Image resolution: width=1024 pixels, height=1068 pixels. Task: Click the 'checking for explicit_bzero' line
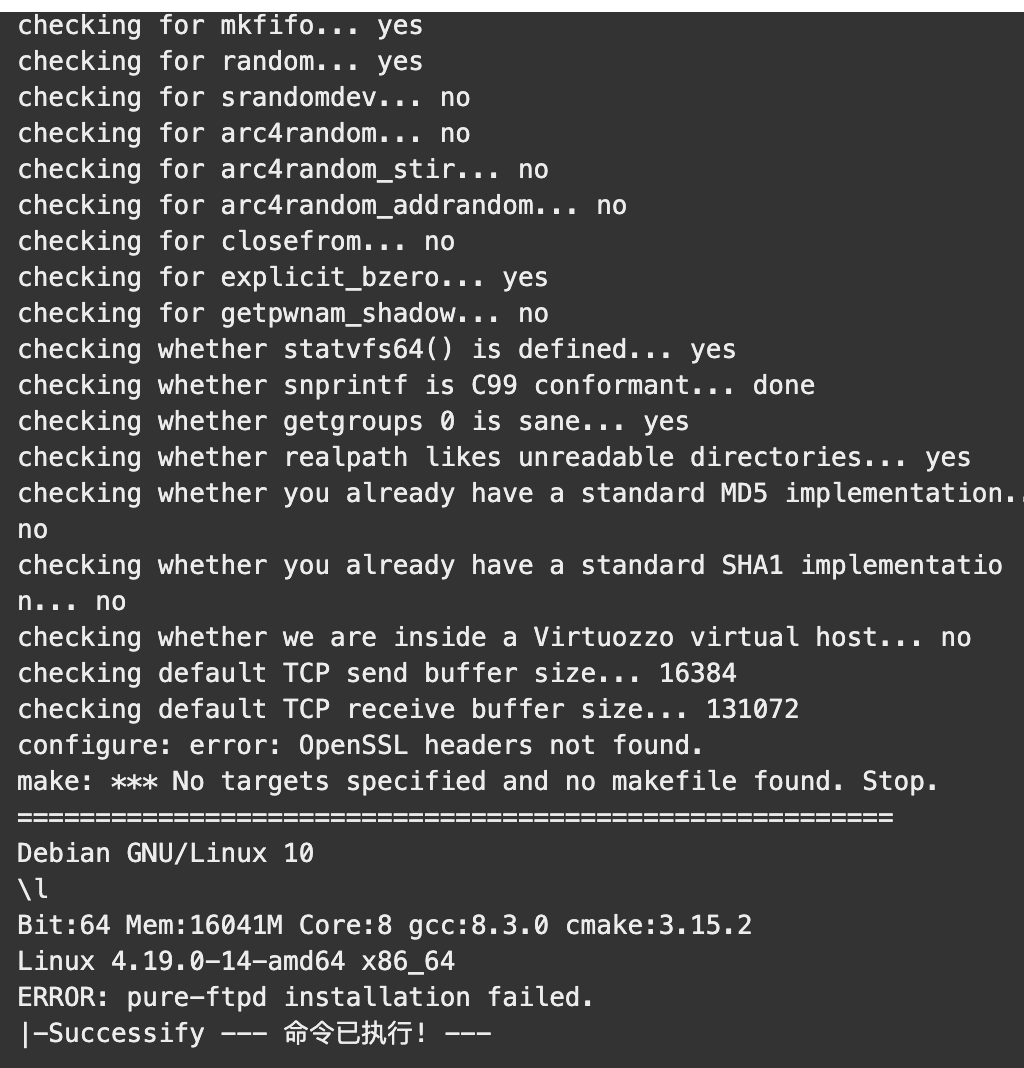[x=283, y=277]
